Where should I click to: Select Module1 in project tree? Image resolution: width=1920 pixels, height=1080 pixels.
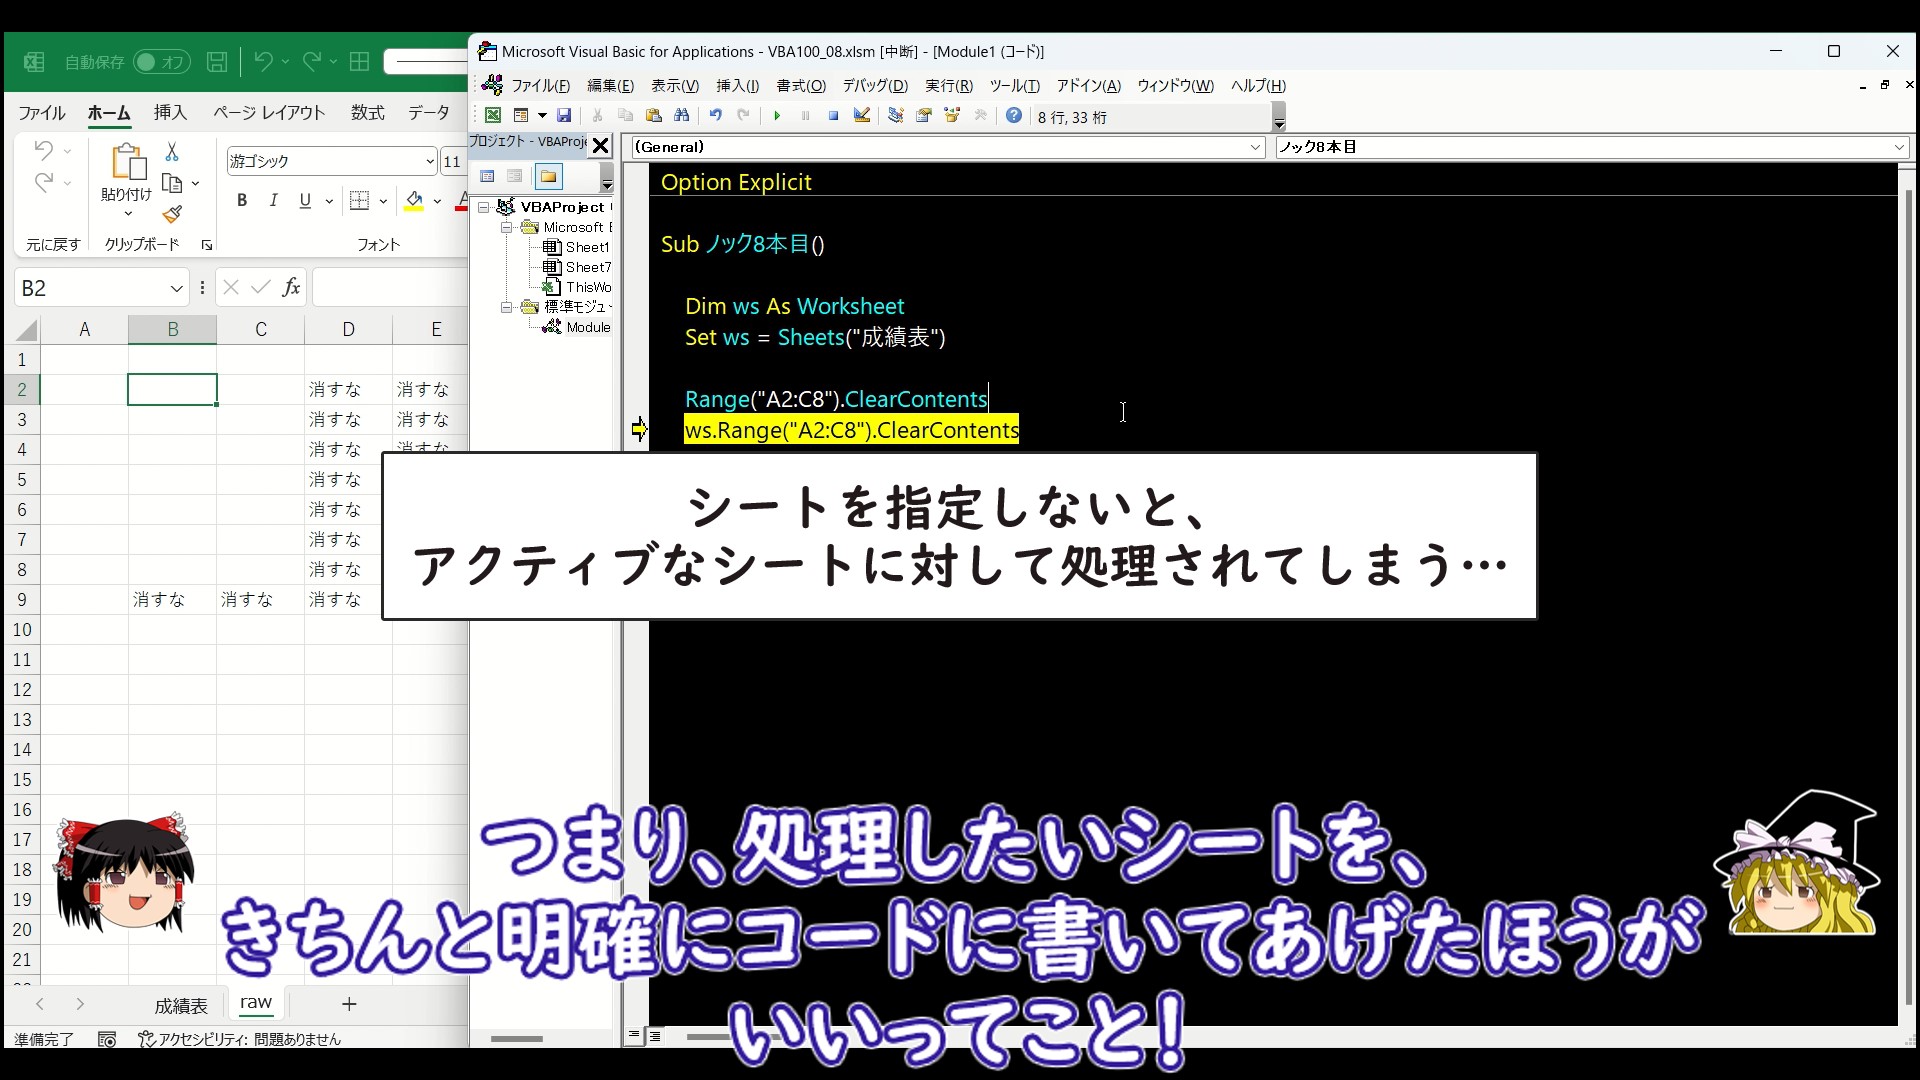point(587,327)
